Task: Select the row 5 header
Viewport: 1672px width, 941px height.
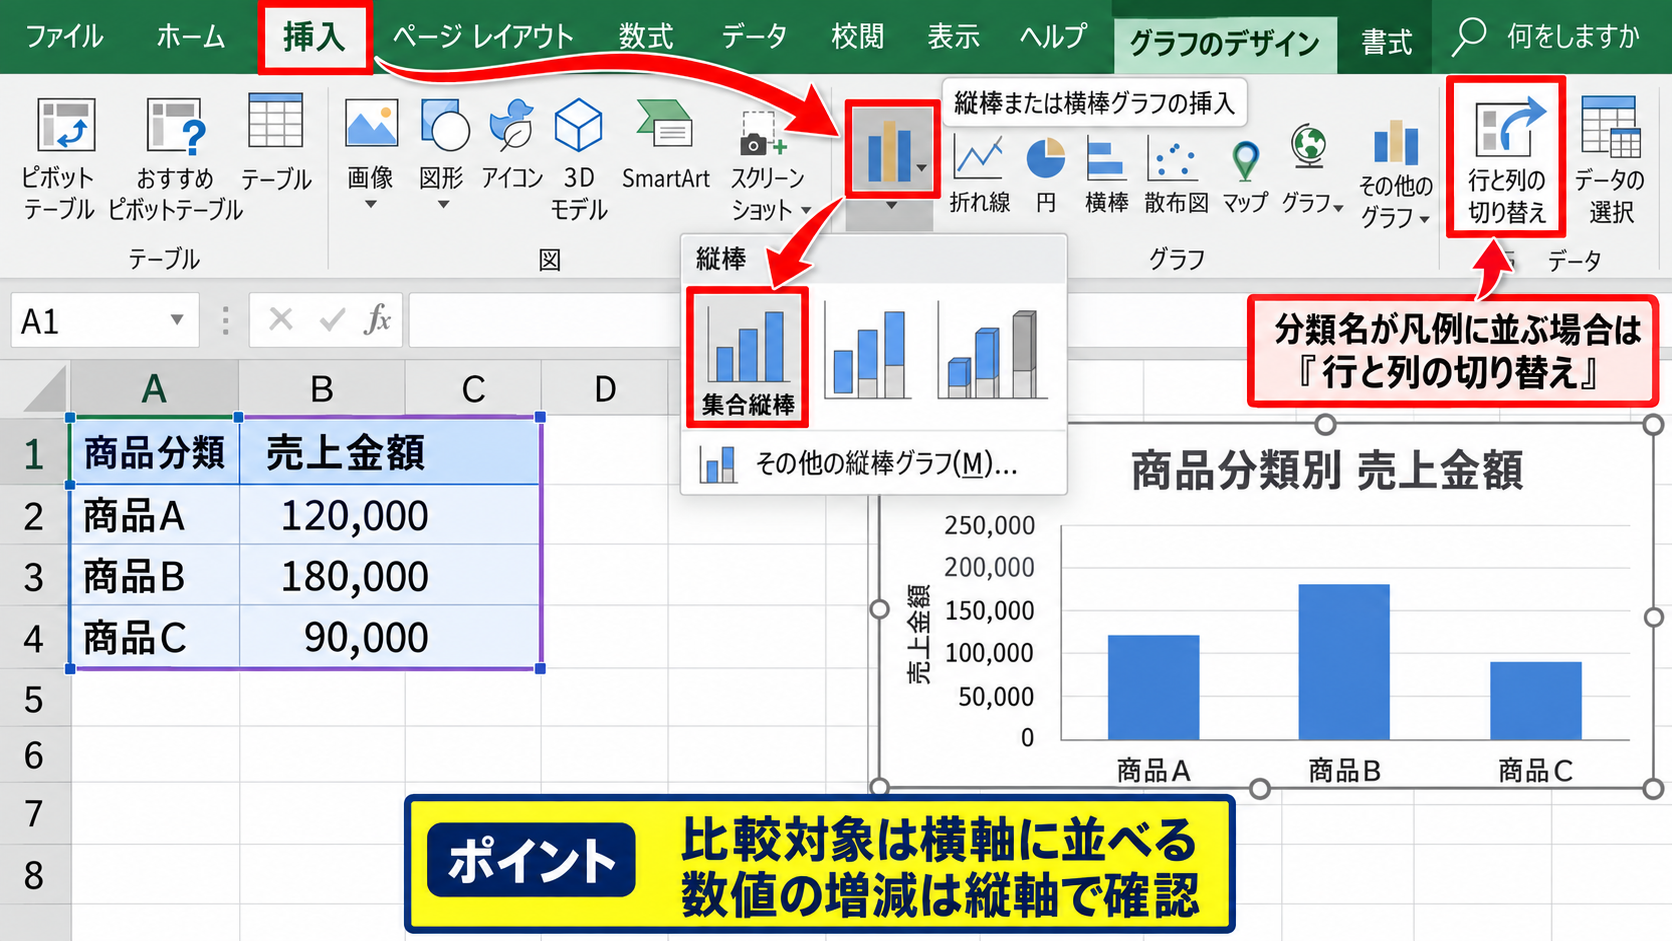Action: [34, 699]
